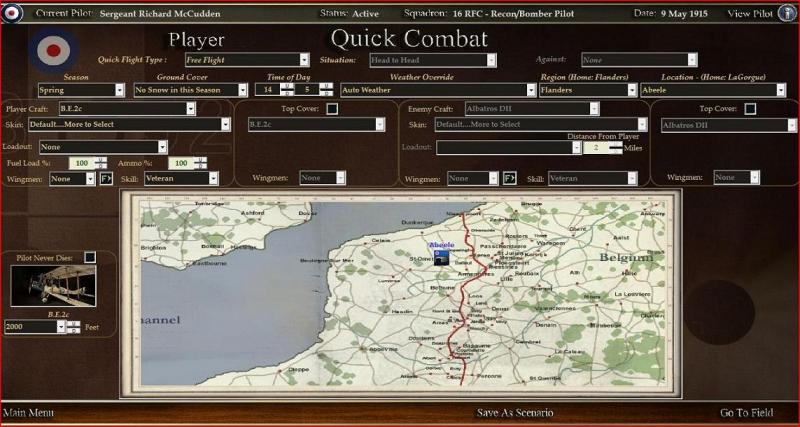Open the enemy Skin dropdown
Viewport: 800px width, 427px height.
point(541,124)
